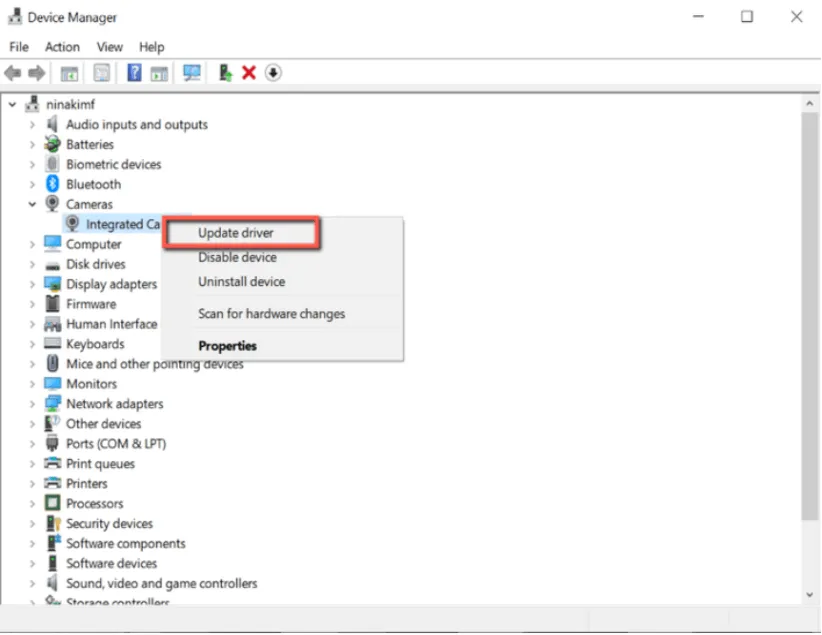
Task: Open the Action menu
Action: click(x=62, y=47)
